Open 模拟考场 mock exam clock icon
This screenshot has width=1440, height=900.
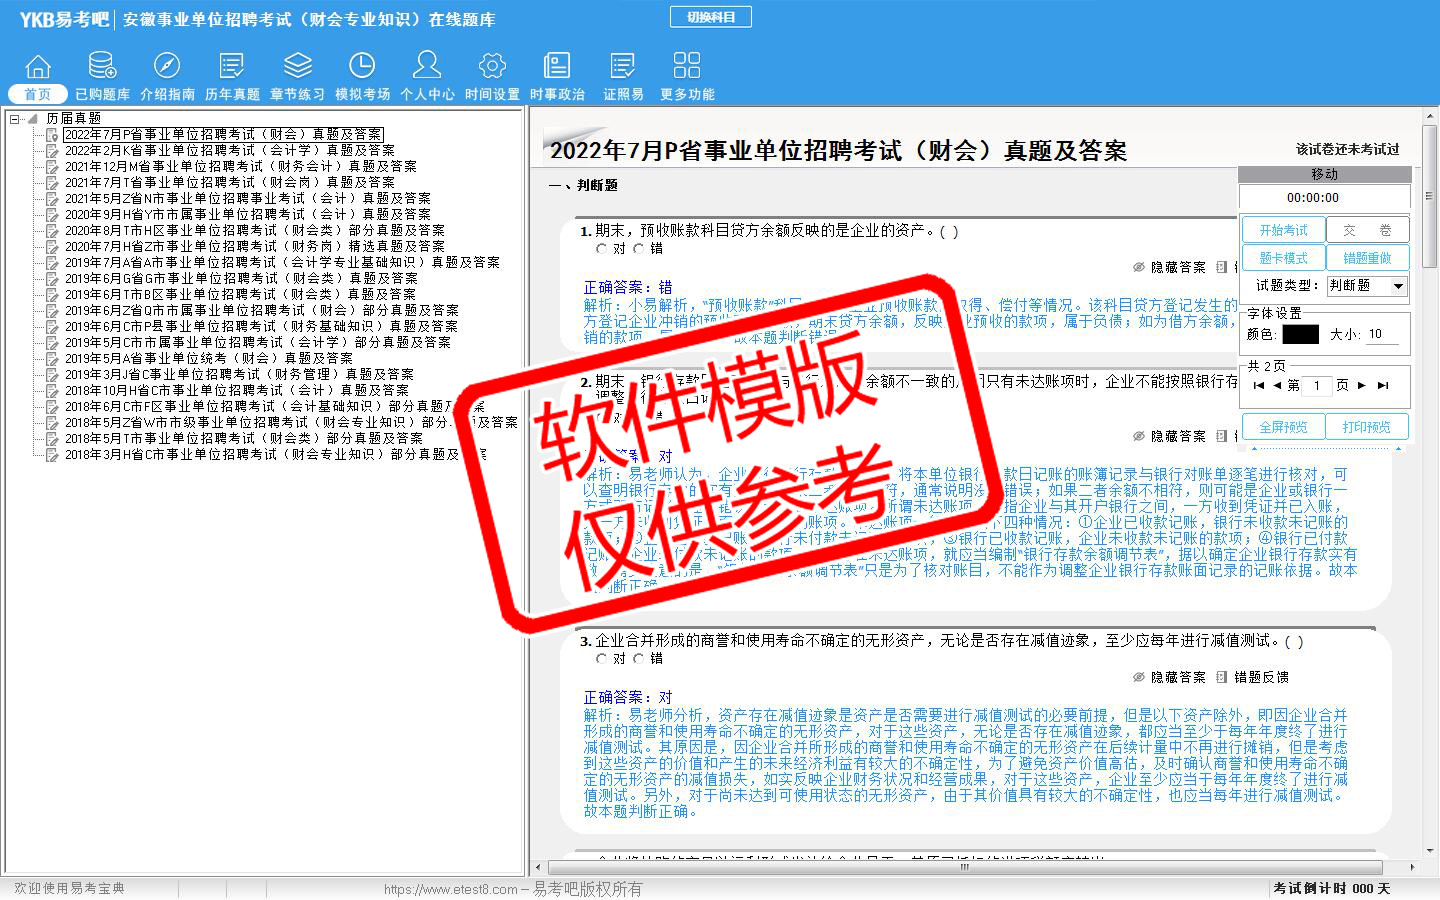(x=362, y=66)
